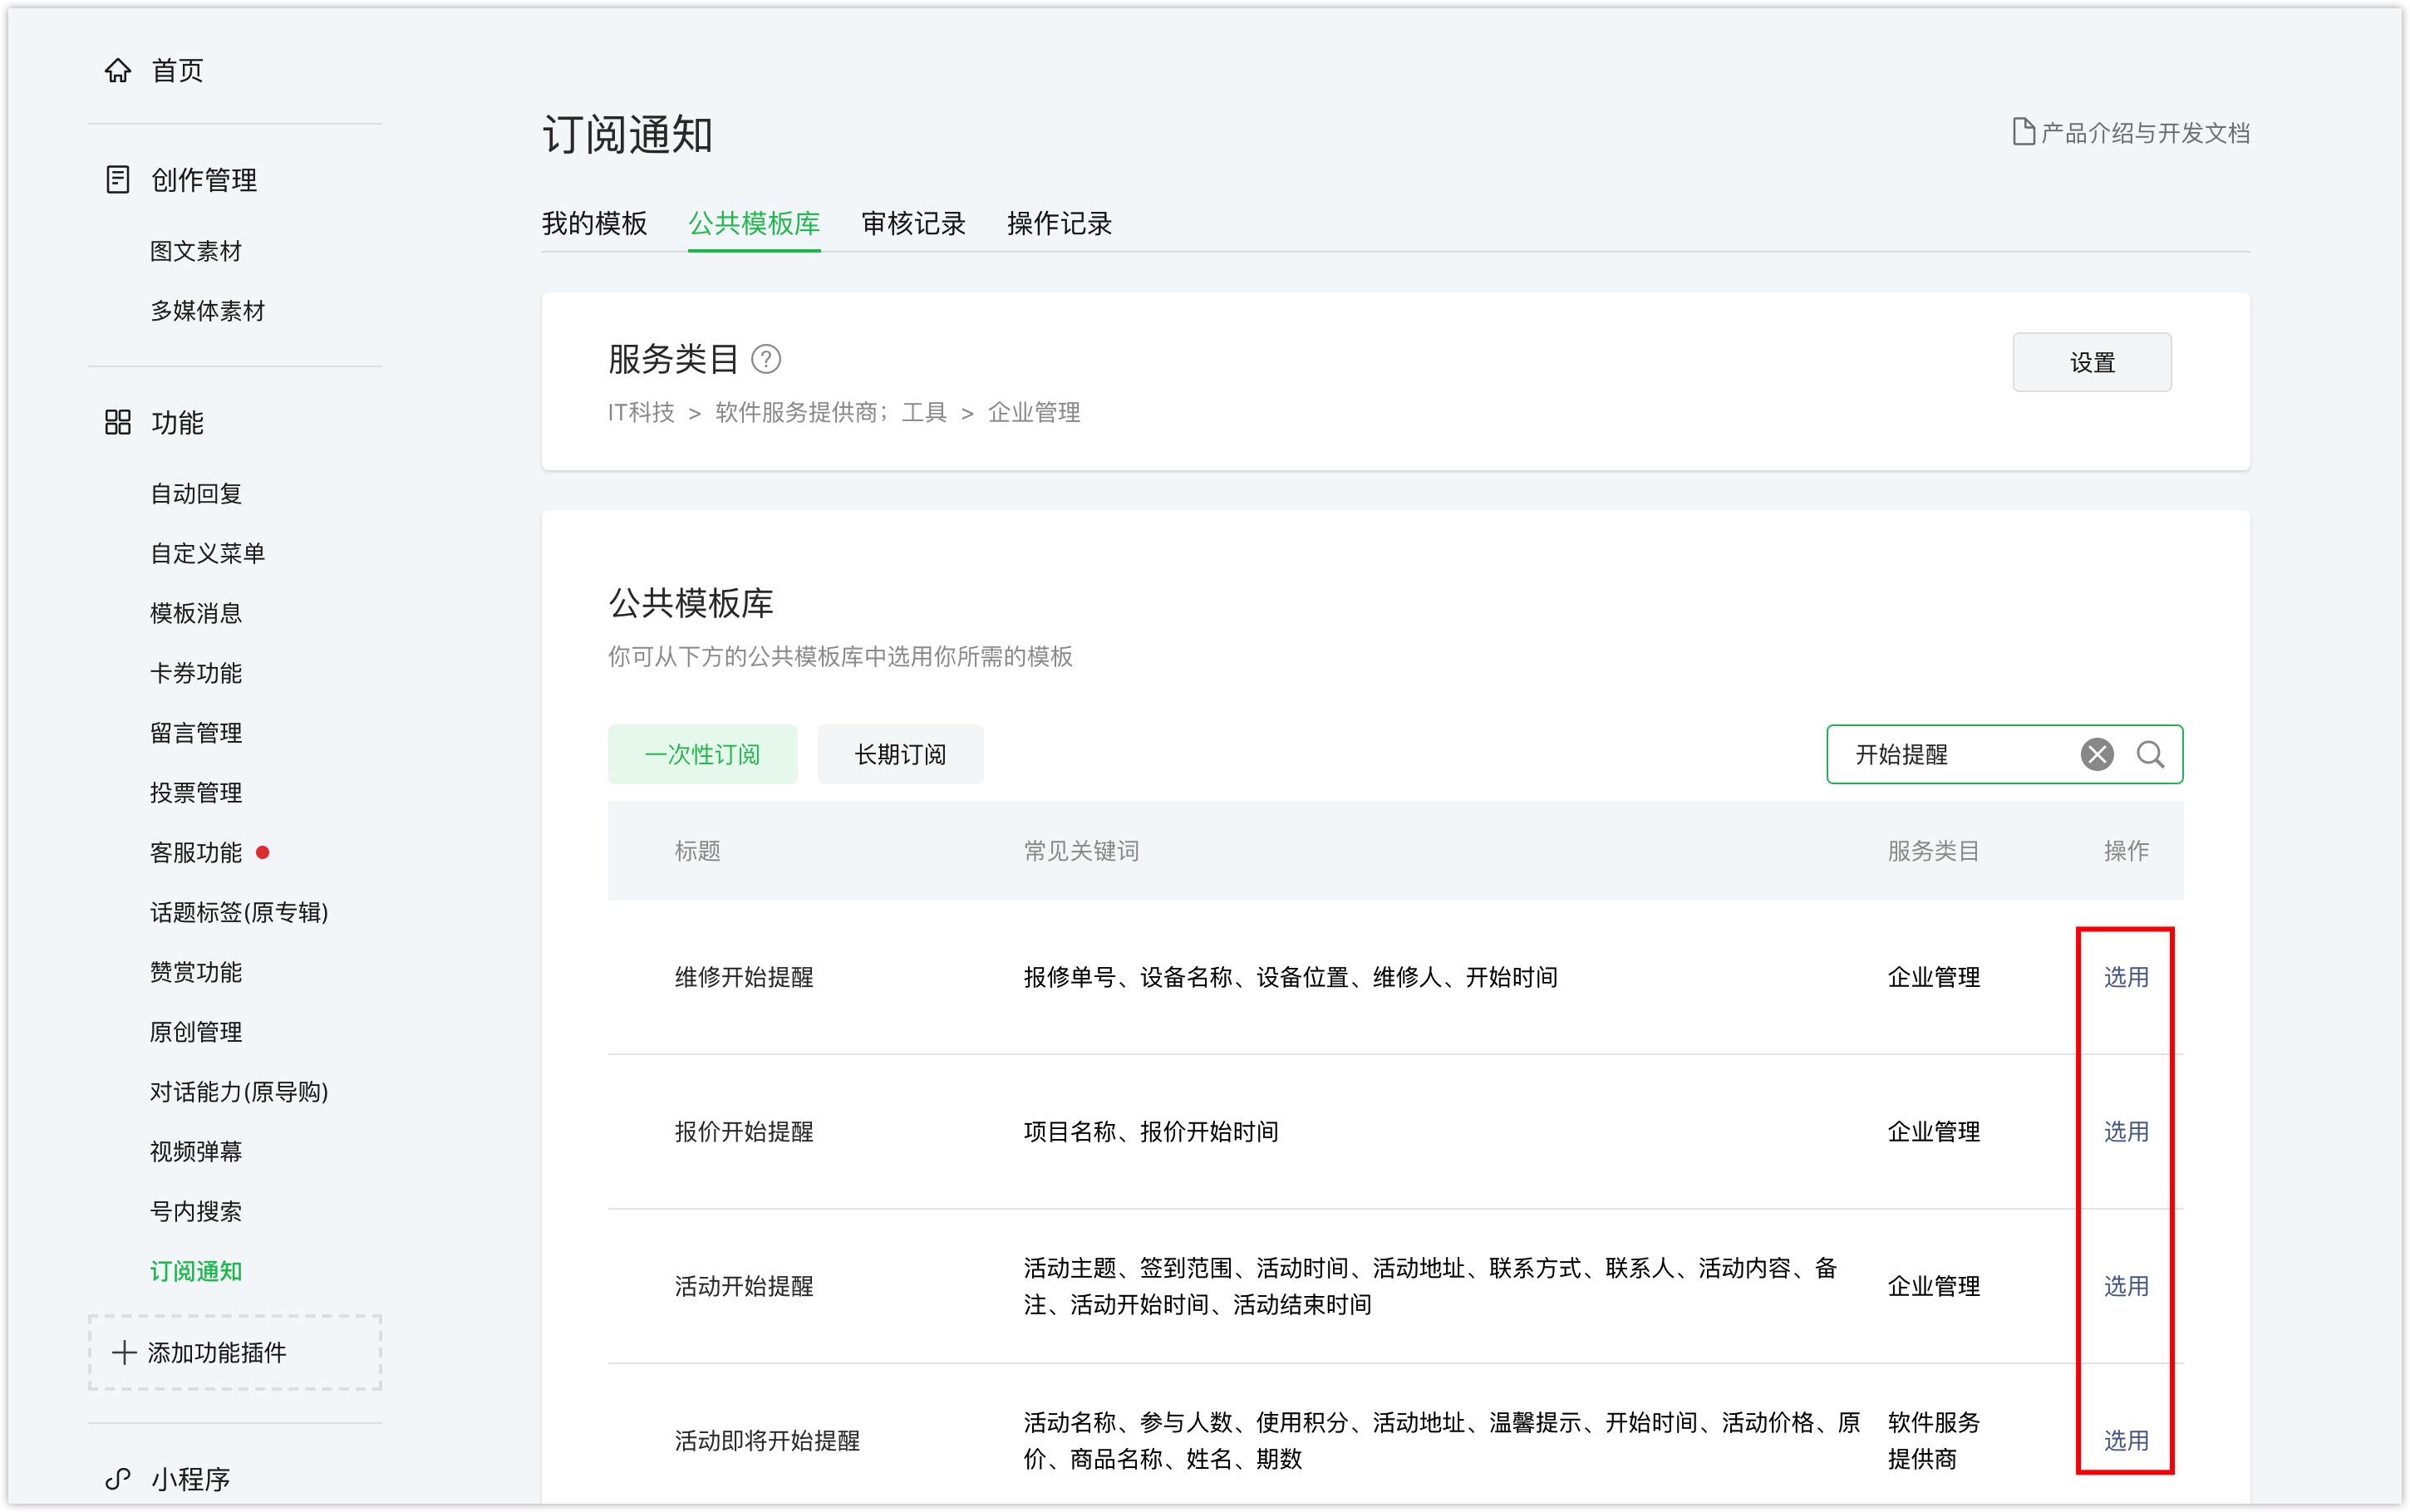This screenshot has height=1512, width=2410.
Task: Click 选用 for 维修开始提醒
Action: point(2125,977)
